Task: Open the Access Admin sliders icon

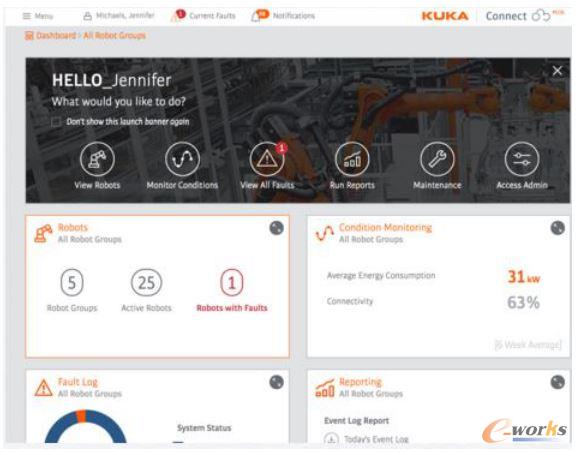Action: [x=522, y=159]
